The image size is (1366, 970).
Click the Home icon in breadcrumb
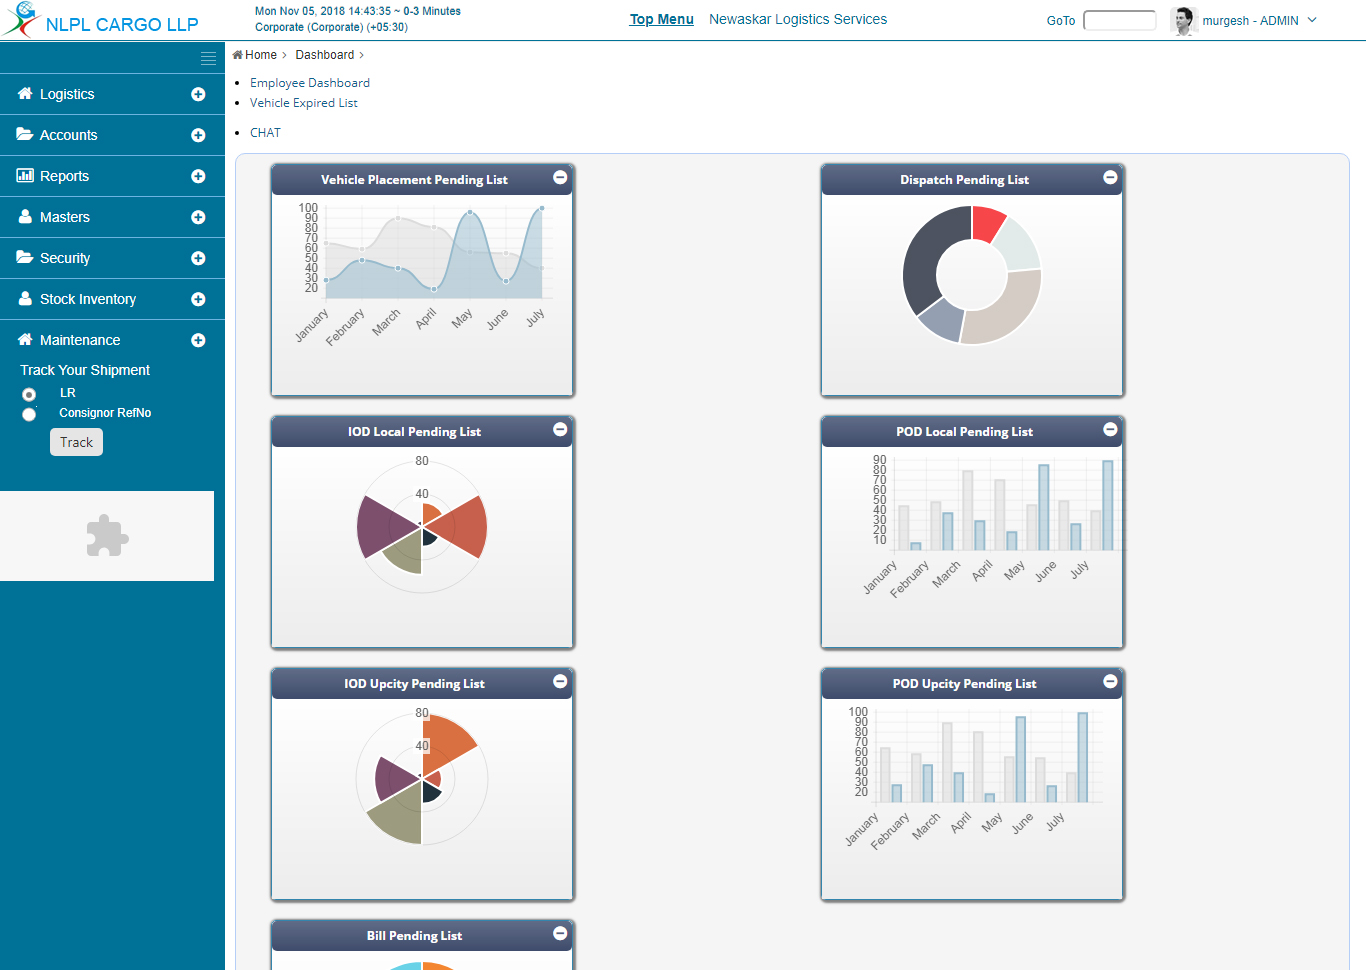click(238, 55)
